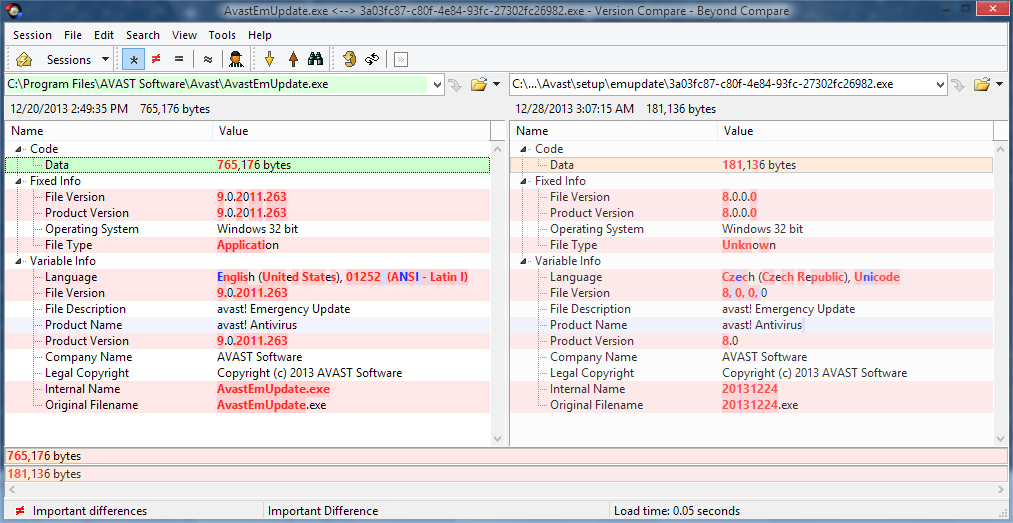Click left pane scrollbar down arrow

[497, 438]
